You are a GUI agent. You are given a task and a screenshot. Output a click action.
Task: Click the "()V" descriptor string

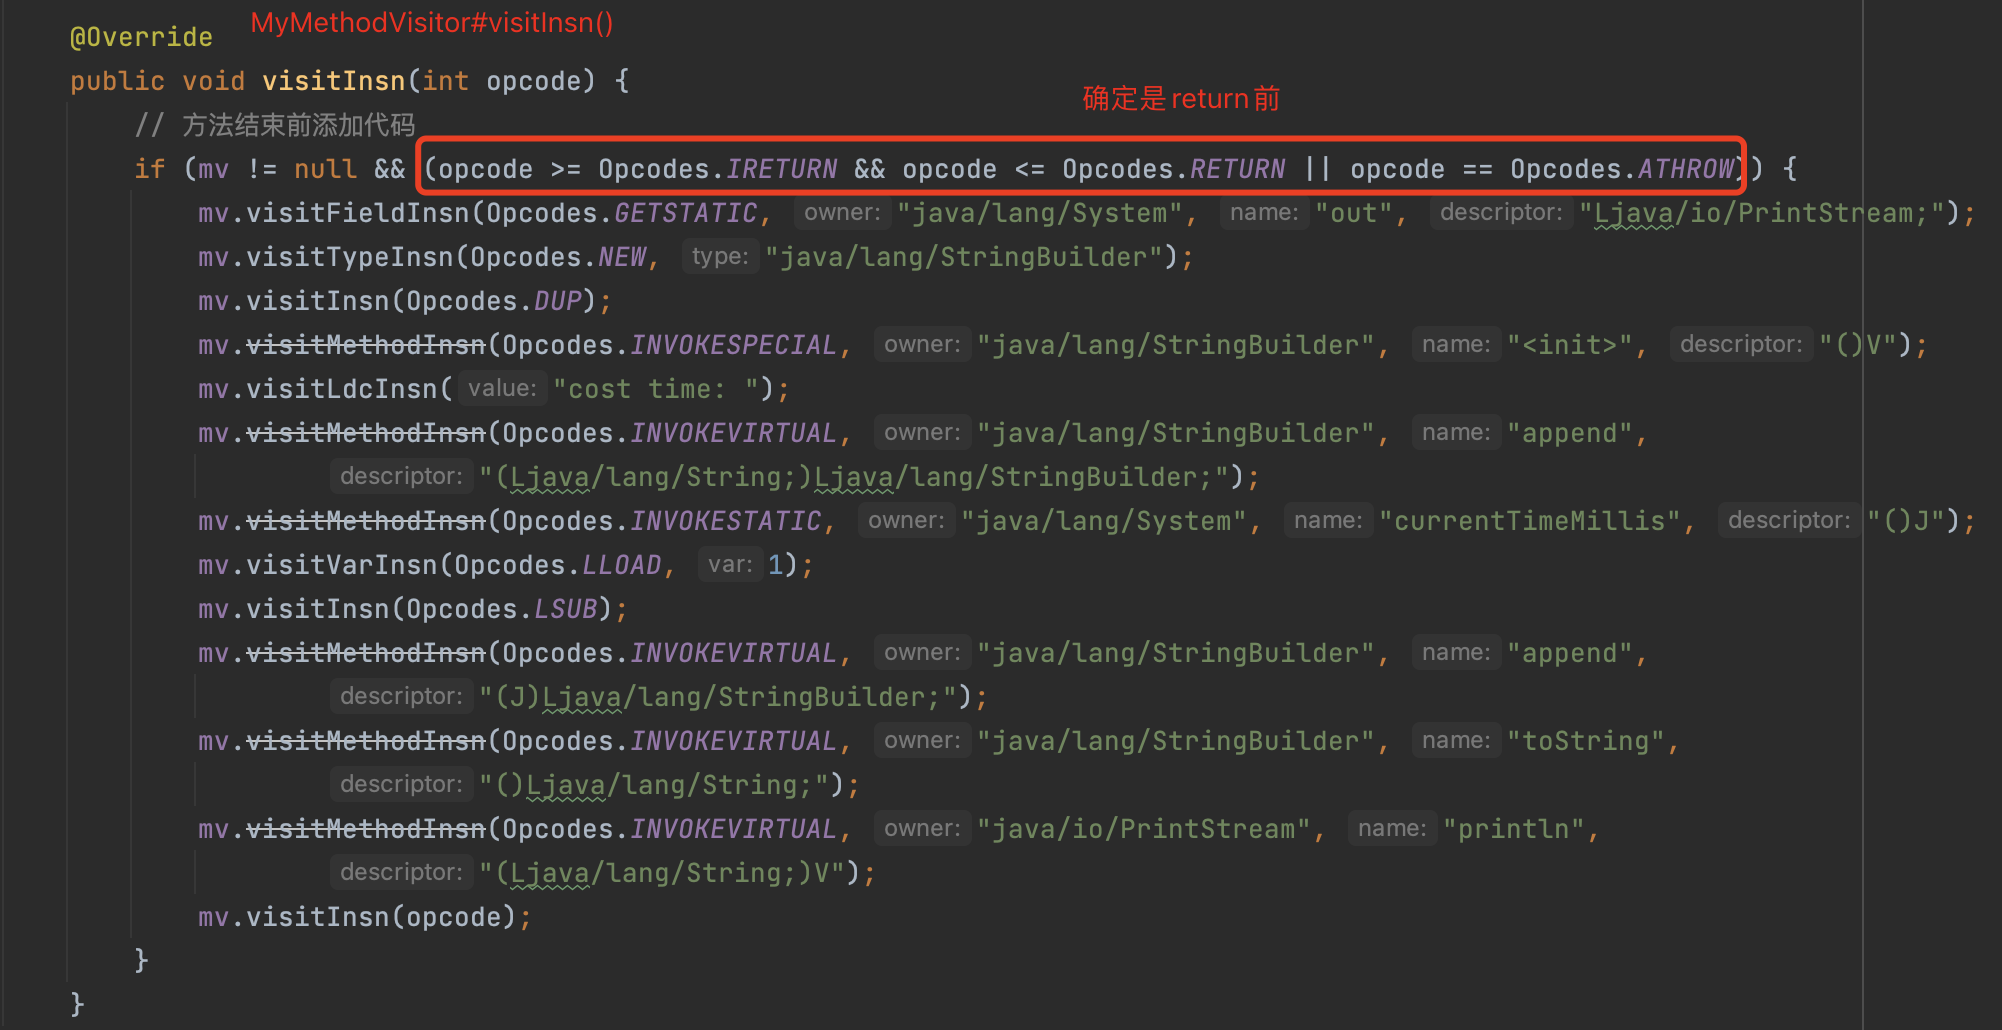[1858, 345]
